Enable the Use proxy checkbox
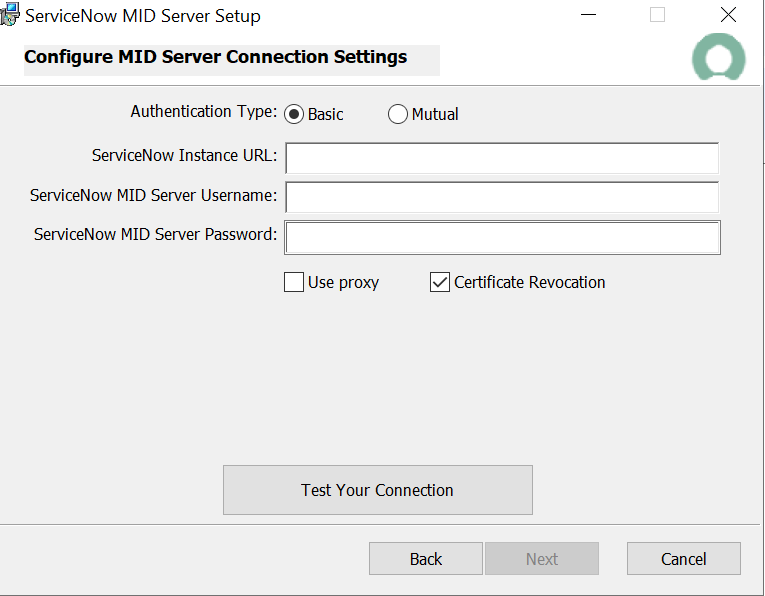This screenshot has width=765, height=596. pos(294,282)
